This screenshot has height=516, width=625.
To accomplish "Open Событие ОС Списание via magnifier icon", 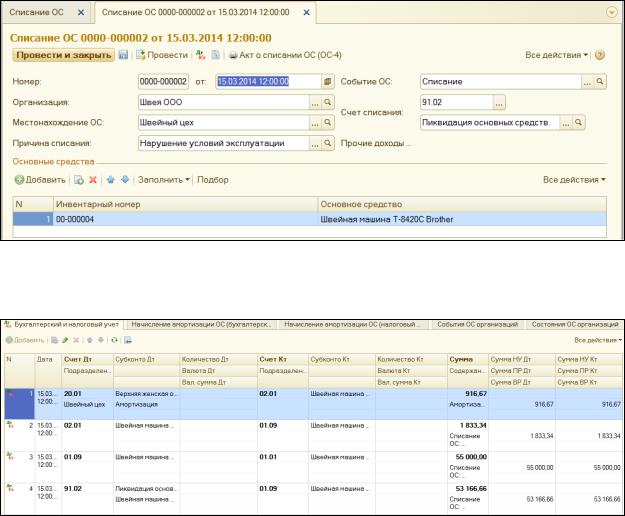I will (x=599, y=82).
